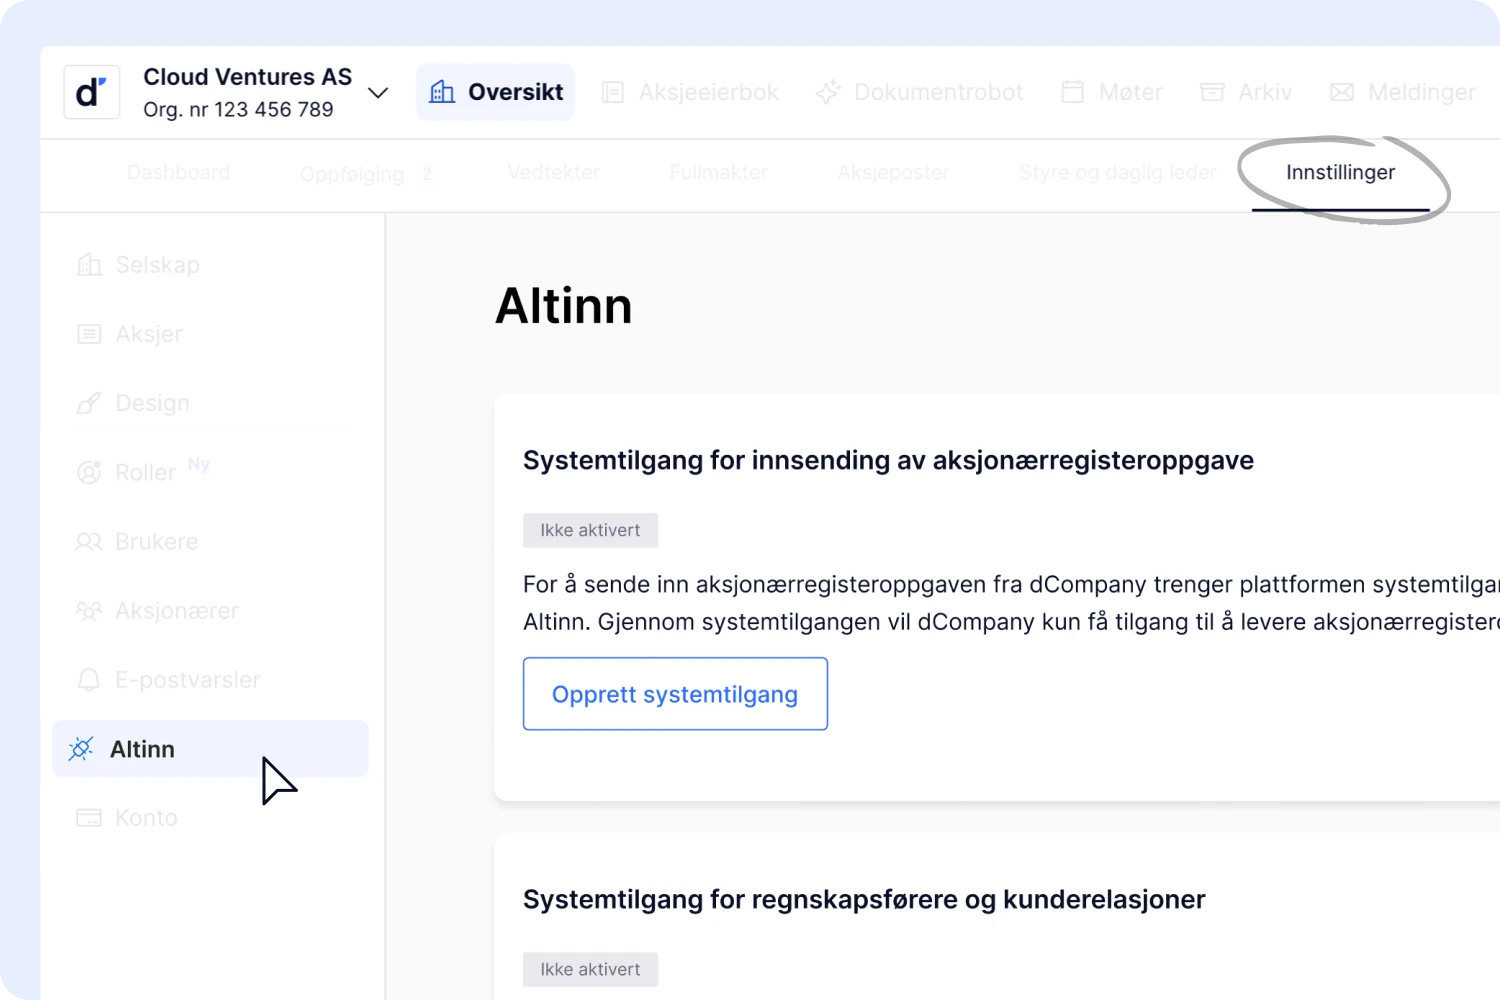This screenshot has height=1000, width=1500.
Task: Click the Dokumentrobot sparkle icon
Action: click(x=828, y=93)
